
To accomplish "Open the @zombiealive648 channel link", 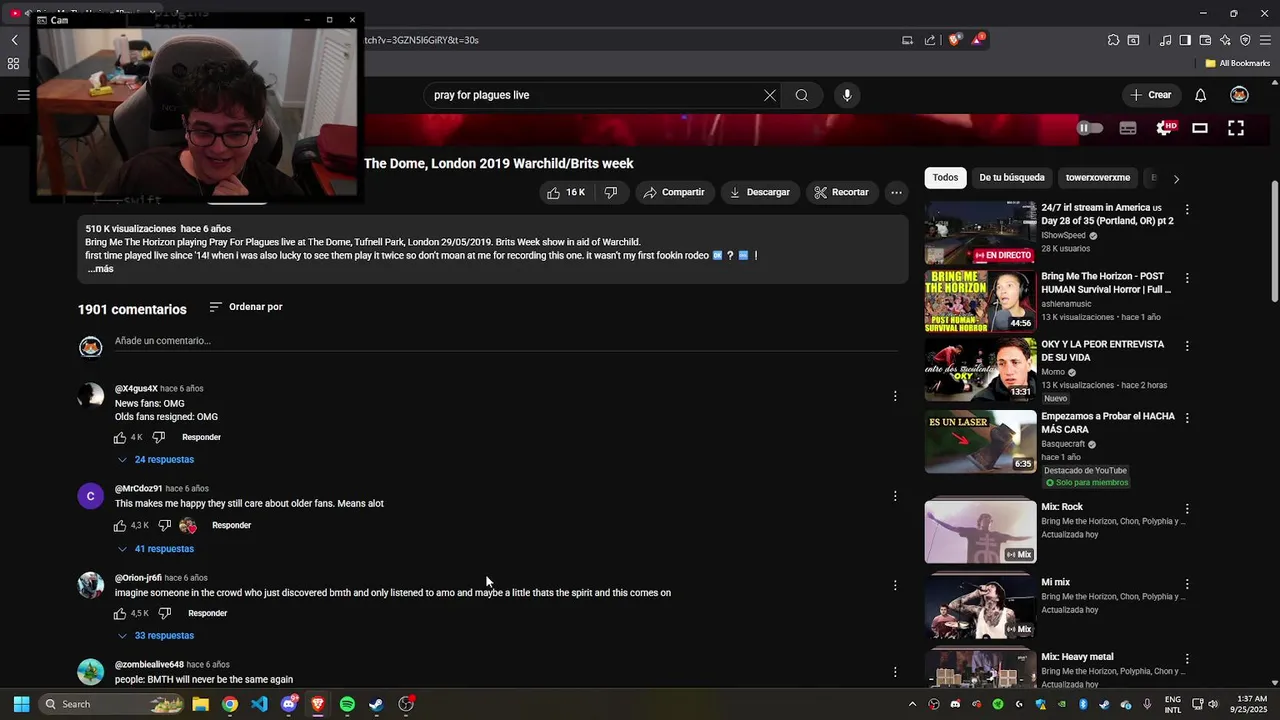I will tap(149, 665).
